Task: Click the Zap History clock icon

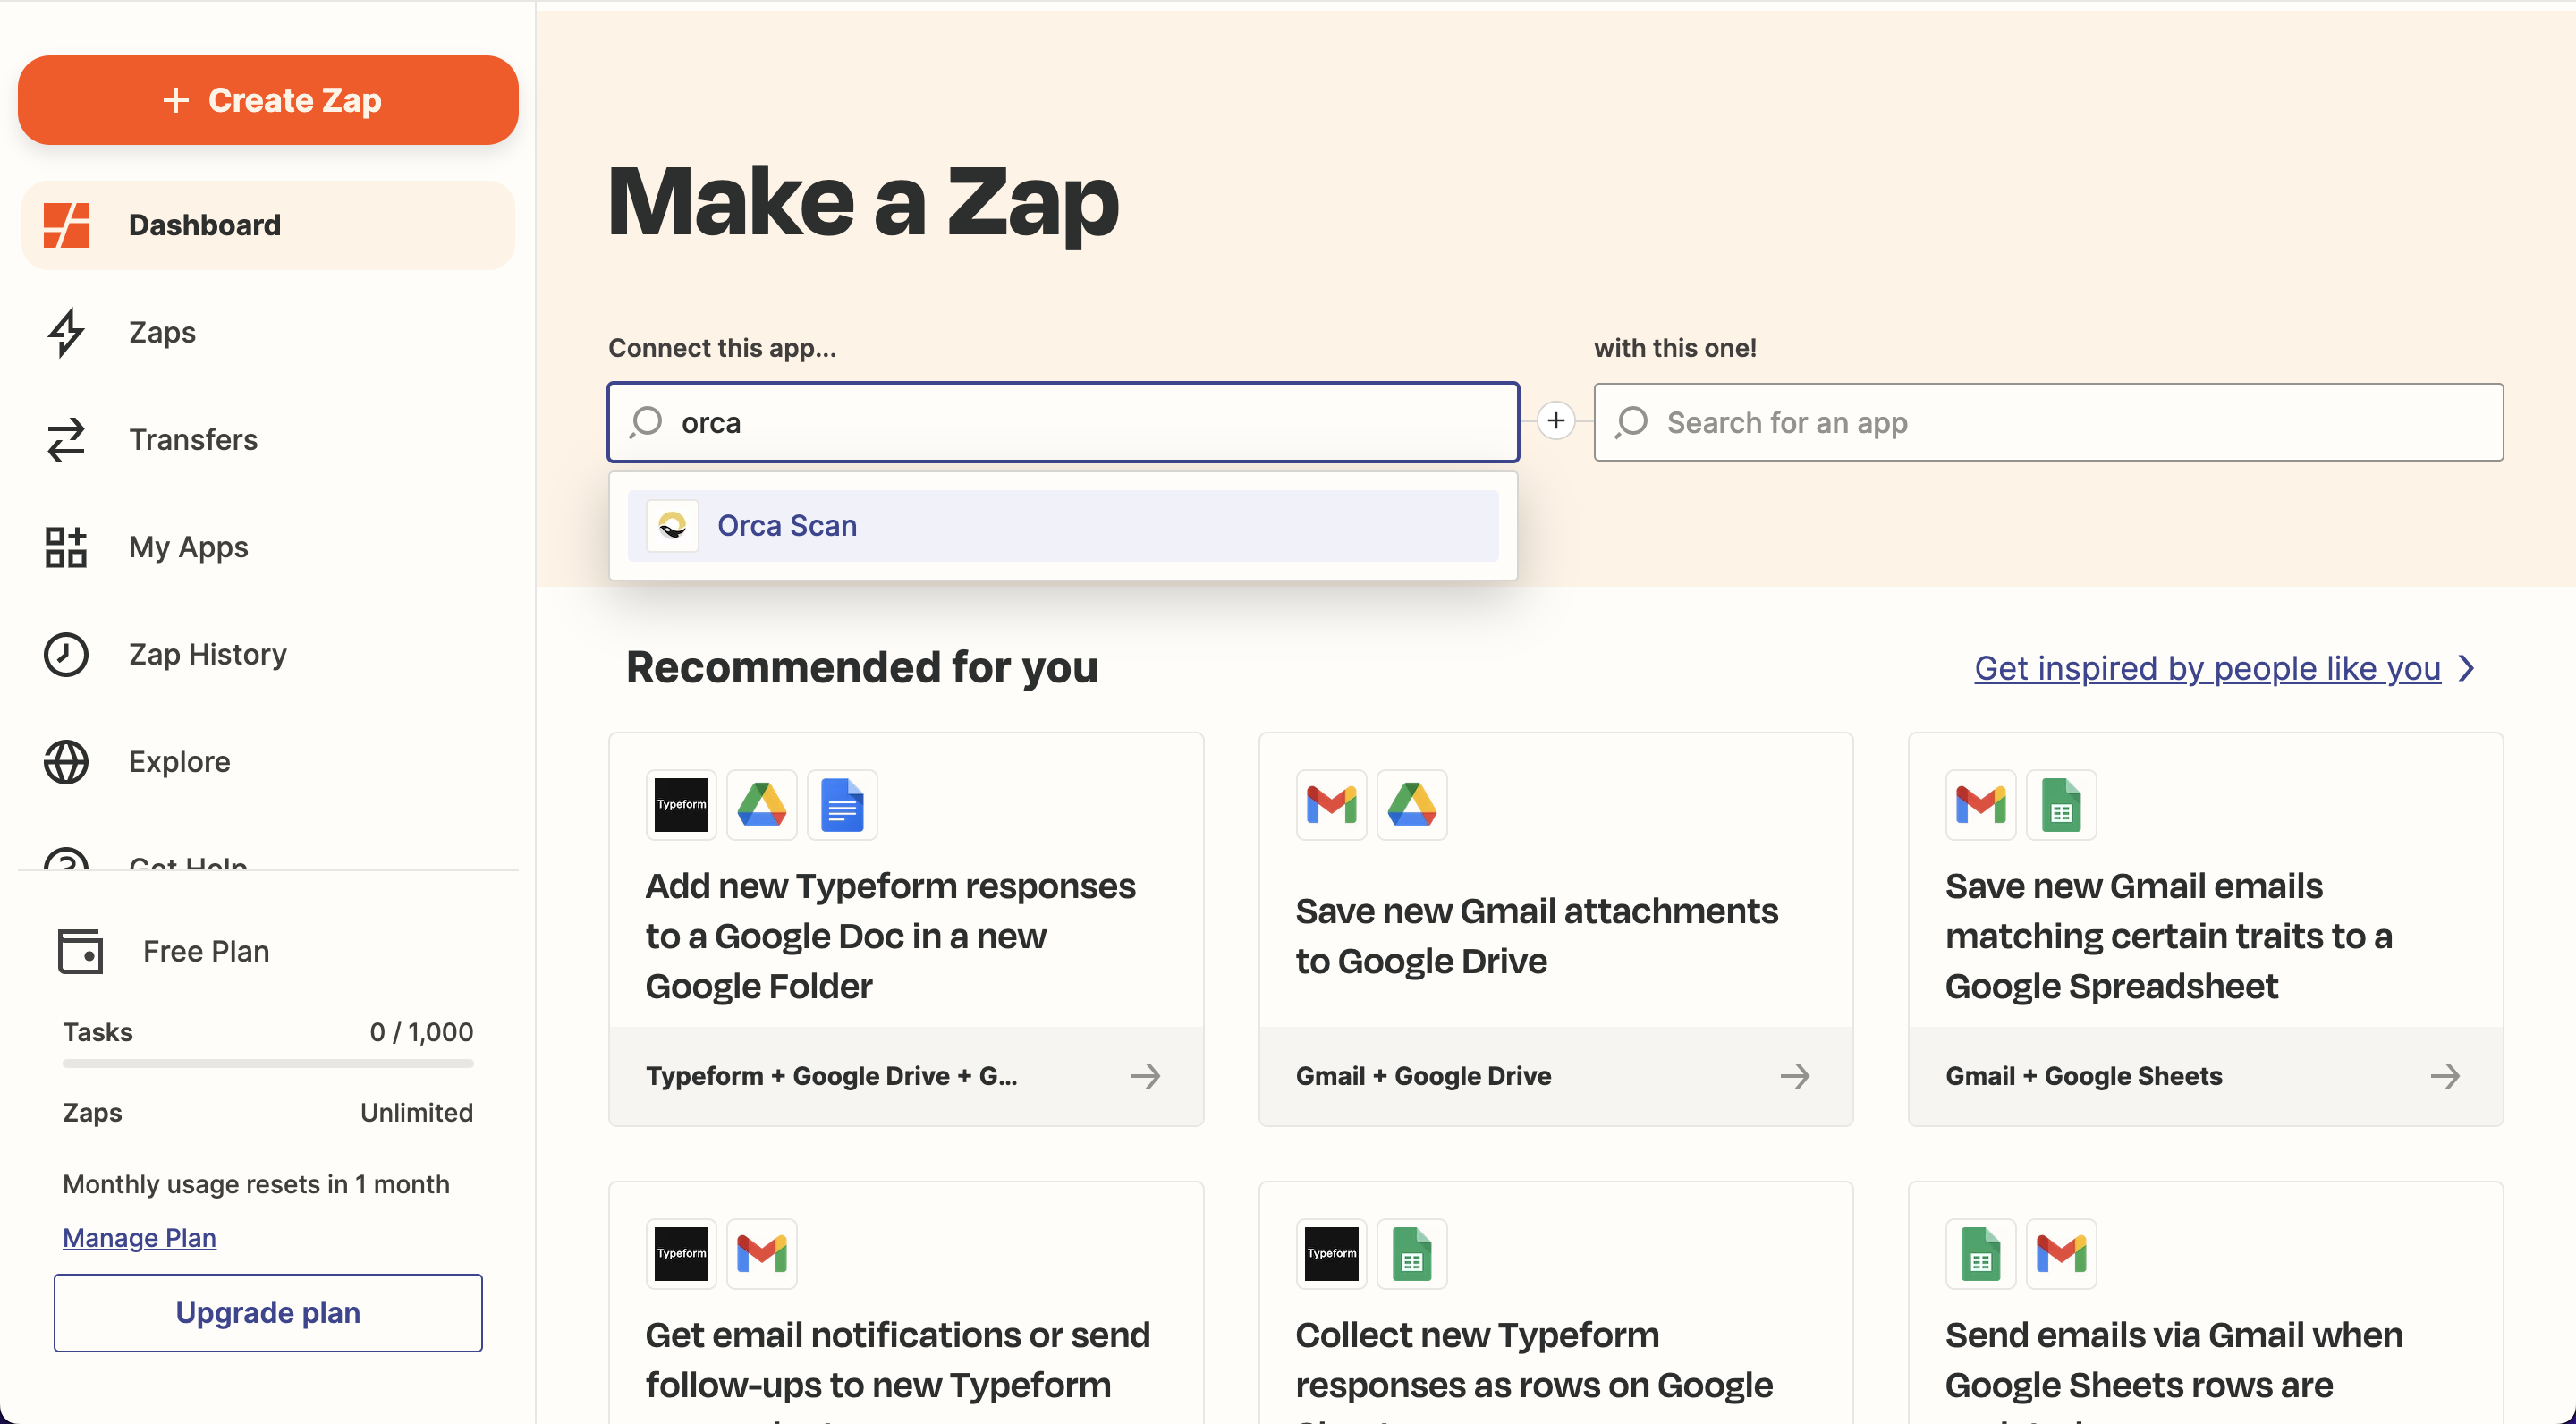Action: coord(66,654)
